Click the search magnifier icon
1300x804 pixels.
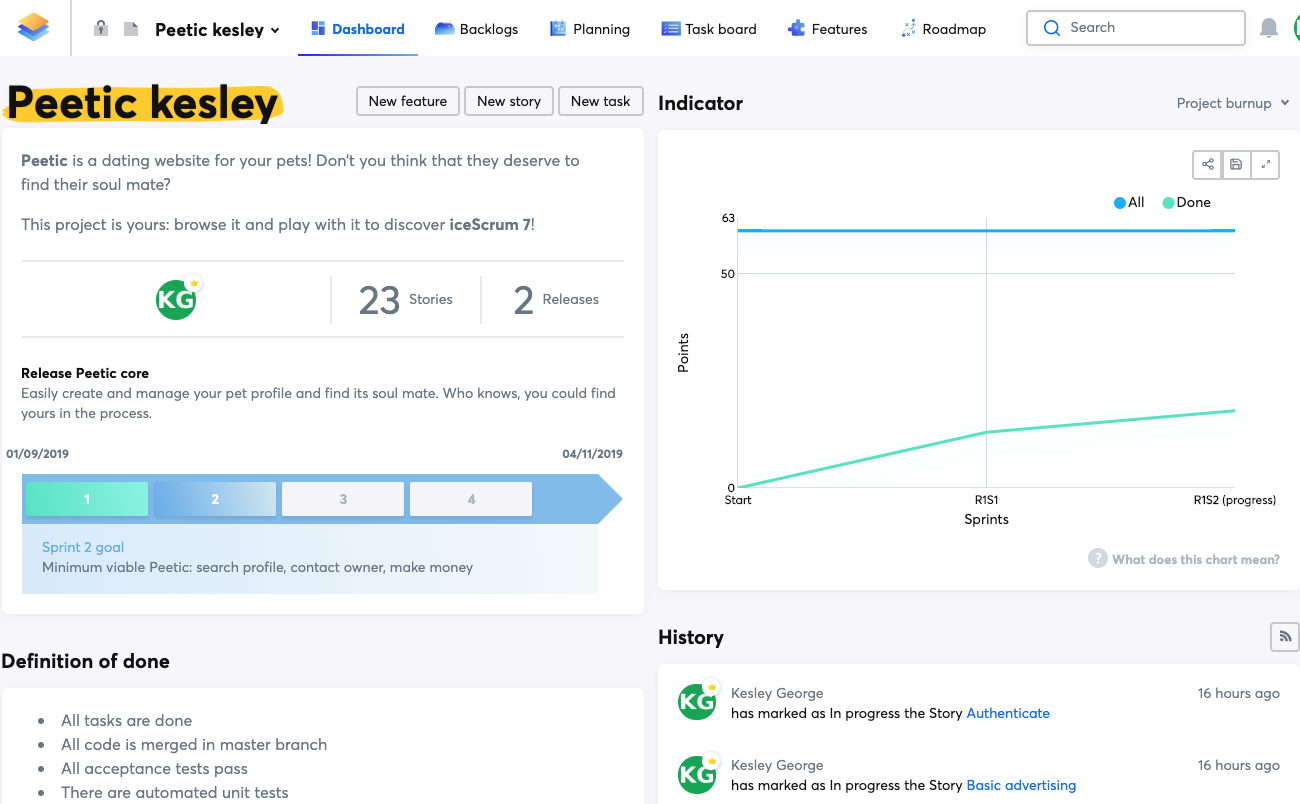coord(1051,28)
